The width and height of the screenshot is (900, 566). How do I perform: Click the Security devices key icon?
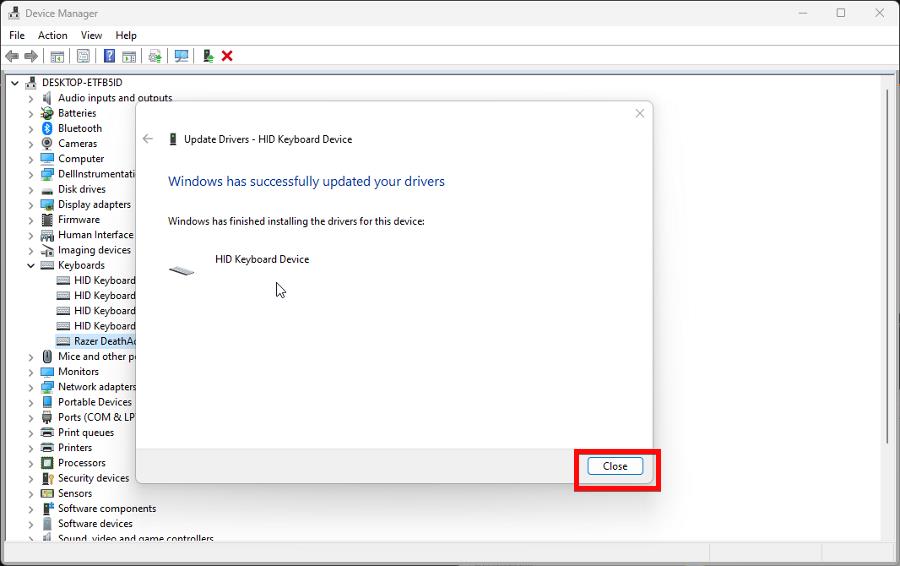[47, 478]
